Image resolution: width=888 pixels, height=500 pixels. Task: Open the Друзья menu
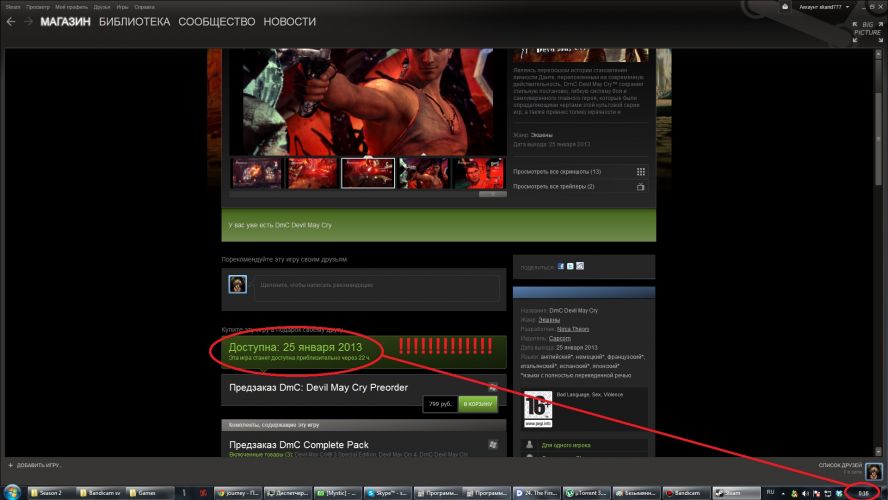[102, 7]
